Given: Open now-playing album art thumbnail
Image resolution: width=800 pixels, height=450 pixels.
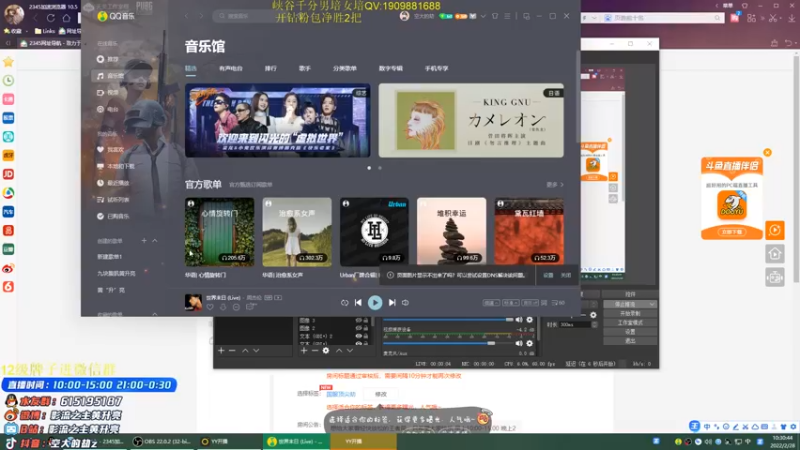Looking at the screenshot, I should [193, 302].
